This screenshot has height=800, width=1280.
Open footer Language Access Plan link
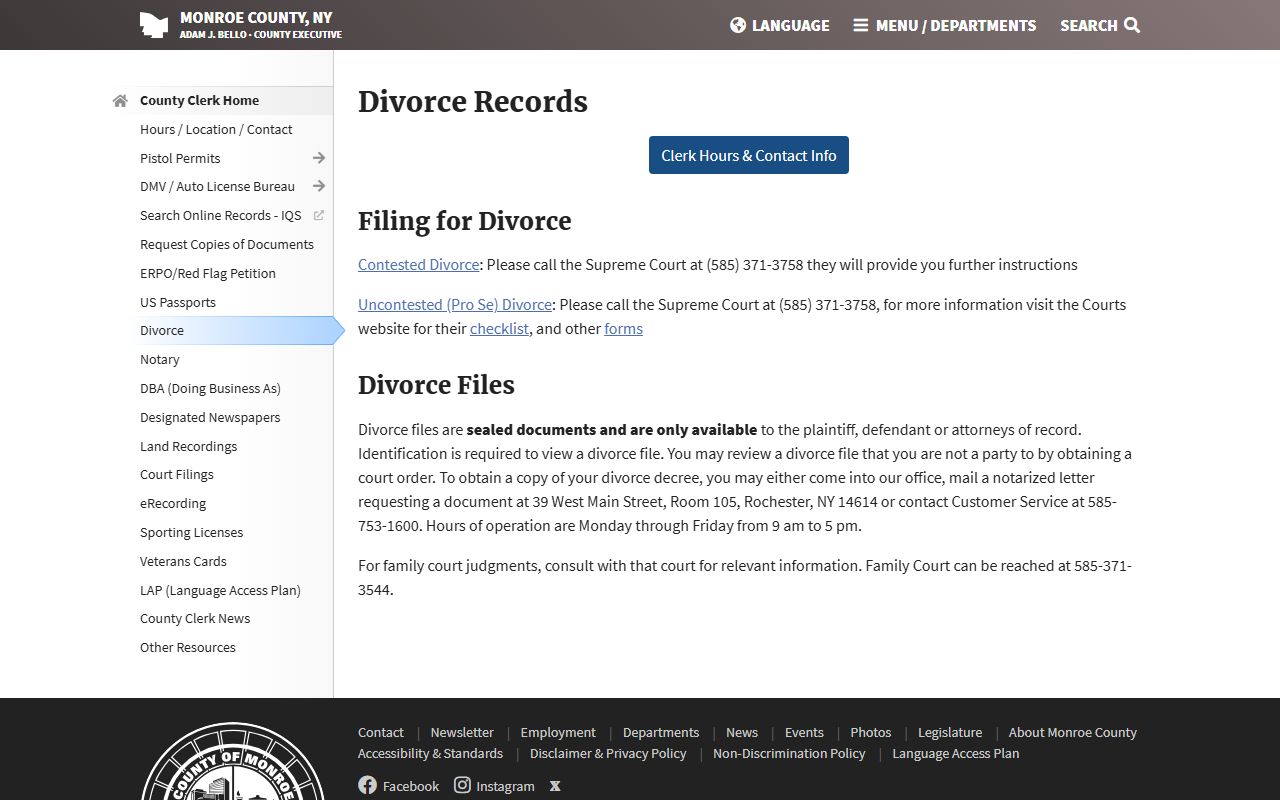click(x=956, y=753)
